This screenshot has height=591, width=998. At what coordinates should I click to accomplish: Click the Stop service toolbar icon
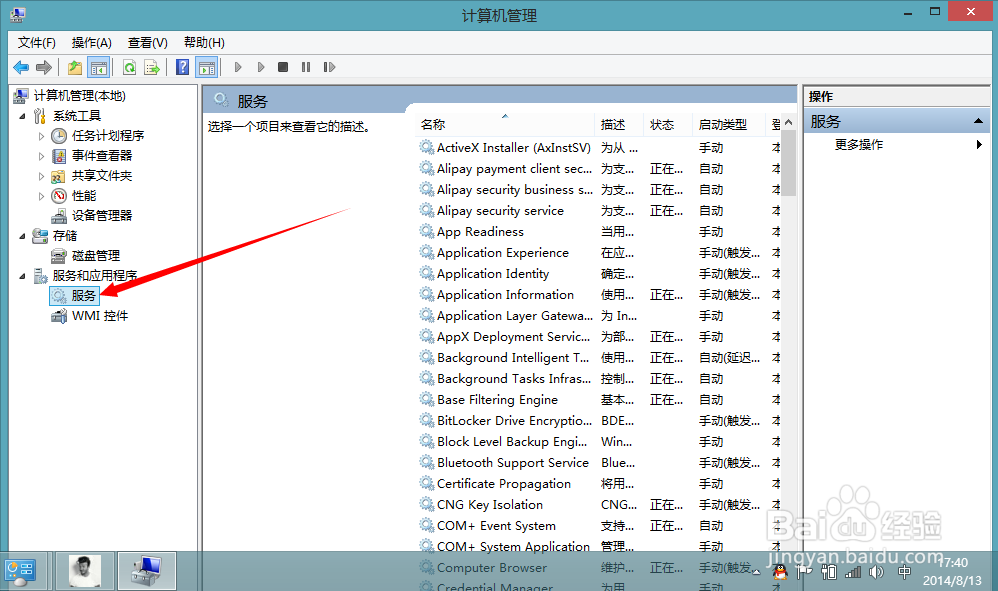(283, 67)
